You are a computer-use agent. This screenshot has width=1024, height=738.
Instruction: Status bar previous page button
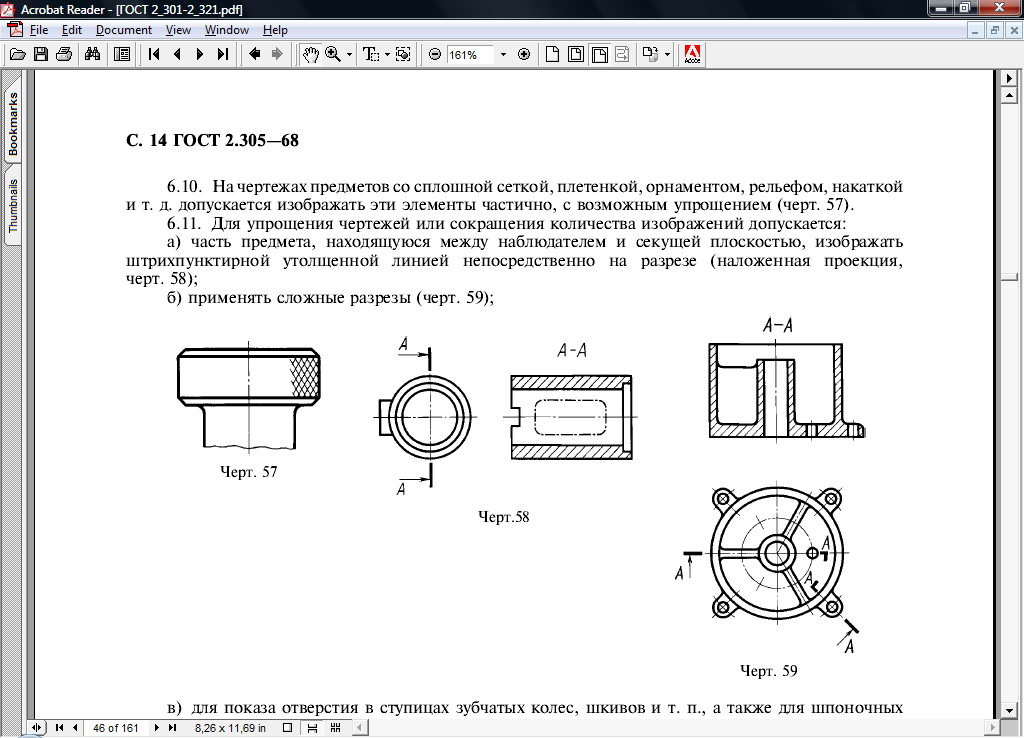point(75,728)
